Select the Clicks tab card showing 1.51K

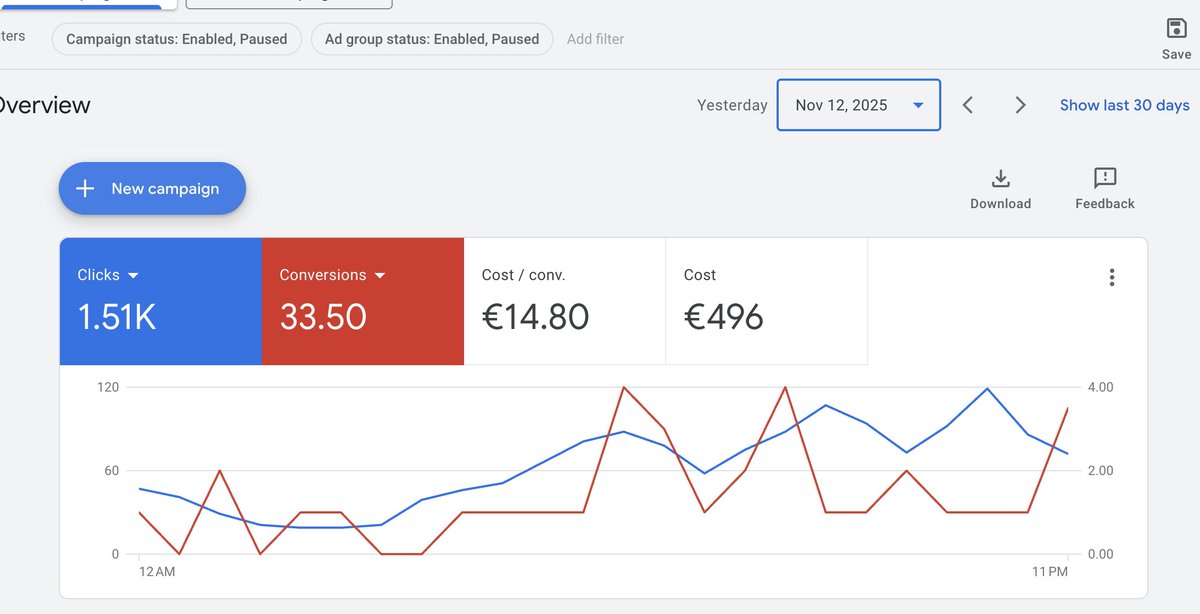tap(160, 300)
